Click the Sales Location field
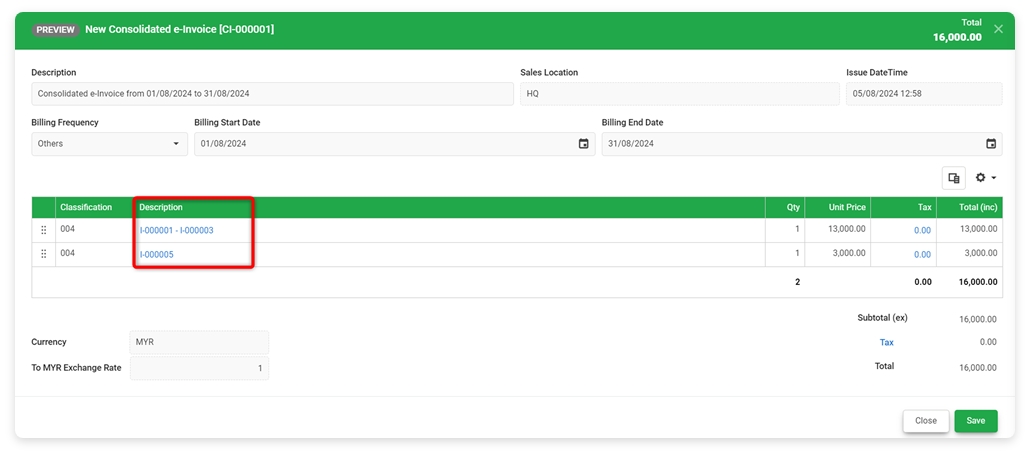This screenshot has width=1030, height=456. (679, 94)
